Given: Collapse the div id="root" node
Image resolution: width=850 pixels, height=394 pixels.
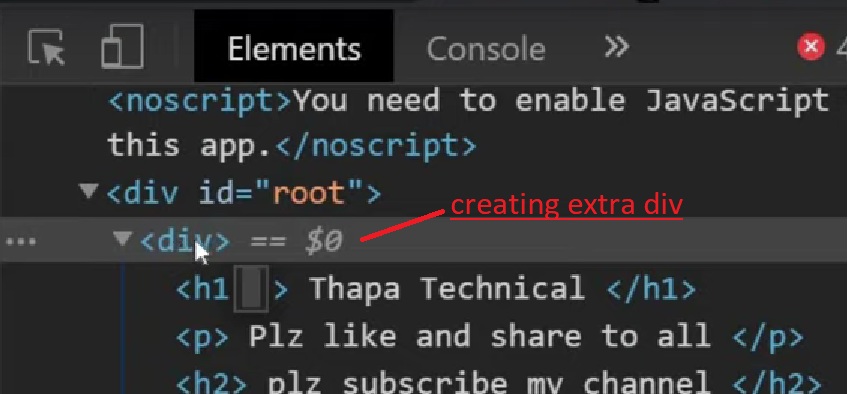Looking at the screenshot, I should 88,191.
